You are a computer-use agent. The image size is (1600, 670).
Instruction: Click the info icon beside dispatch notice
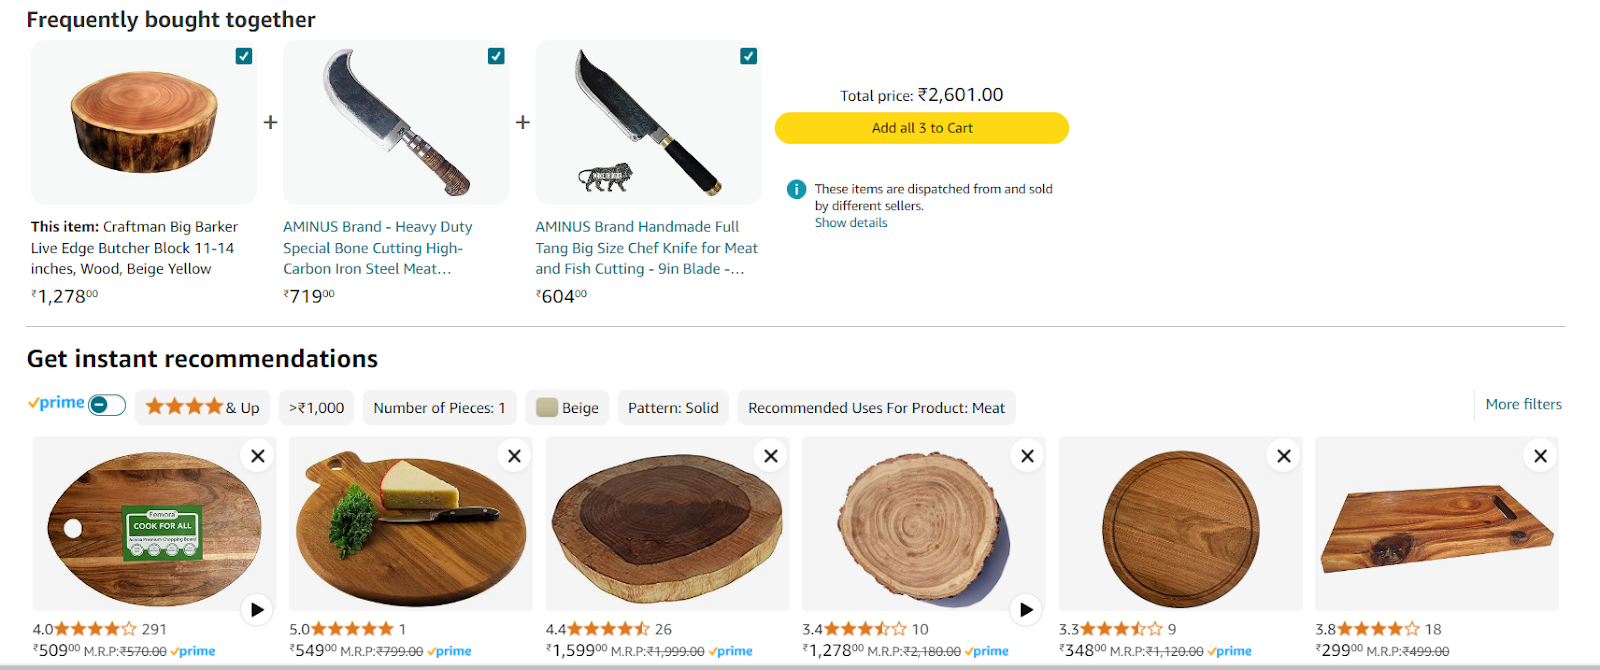pos(796,189)
